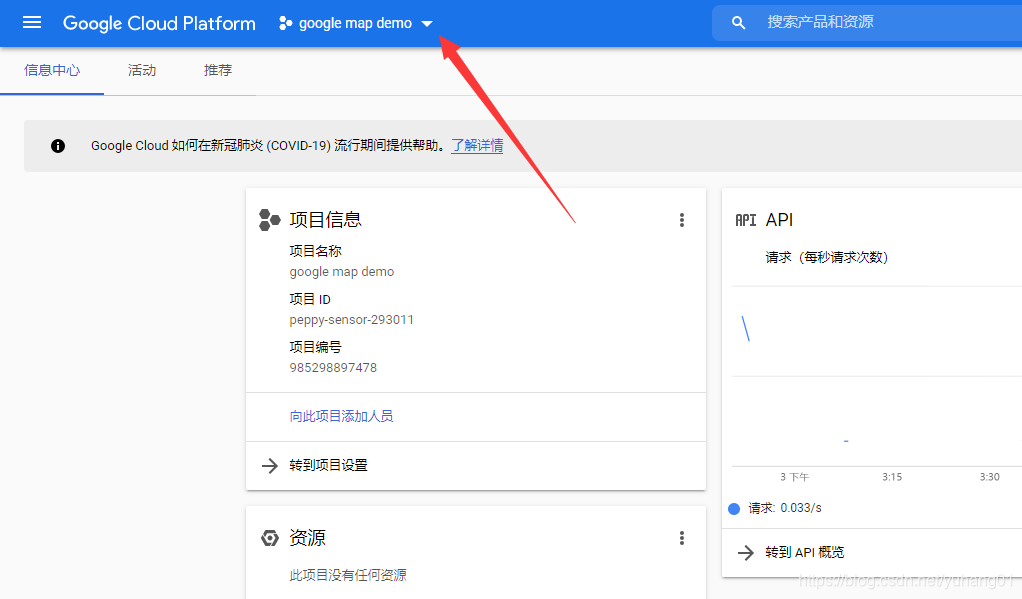1022x599 pixels.
Task: Expand project dropdown arrow in header
Action: click(x=427, y=24)
